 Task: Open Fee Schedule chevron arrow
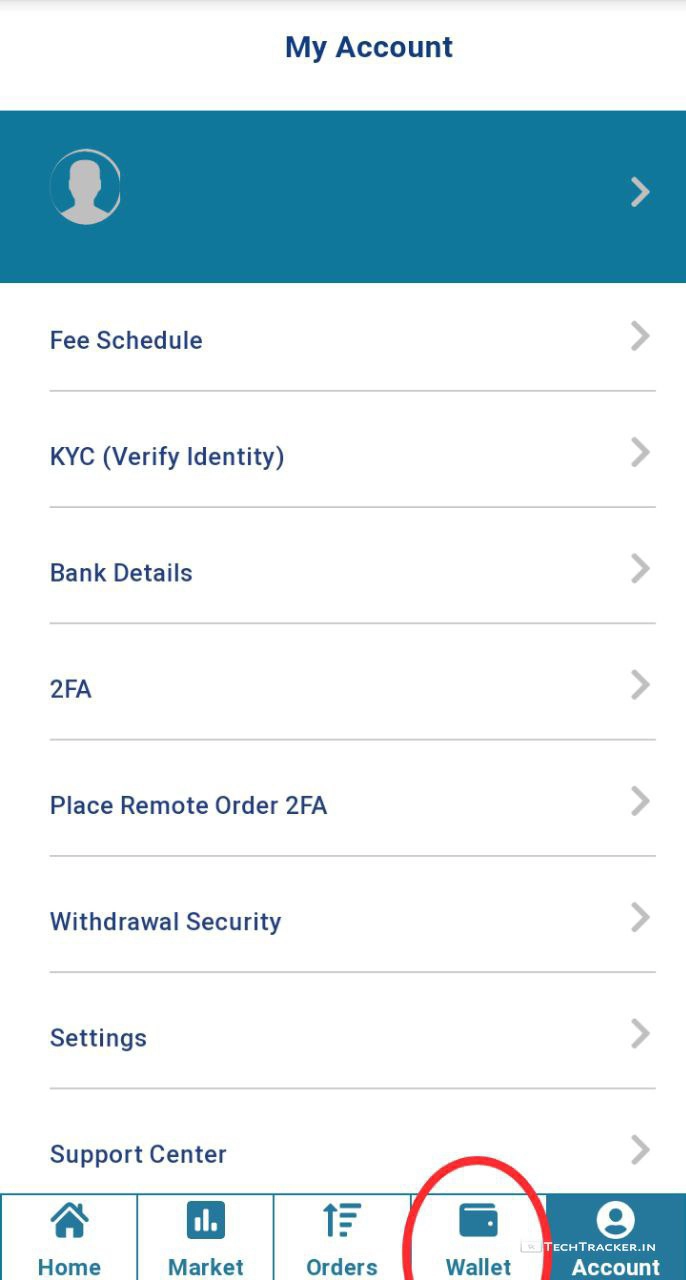[x=640, y=336]
